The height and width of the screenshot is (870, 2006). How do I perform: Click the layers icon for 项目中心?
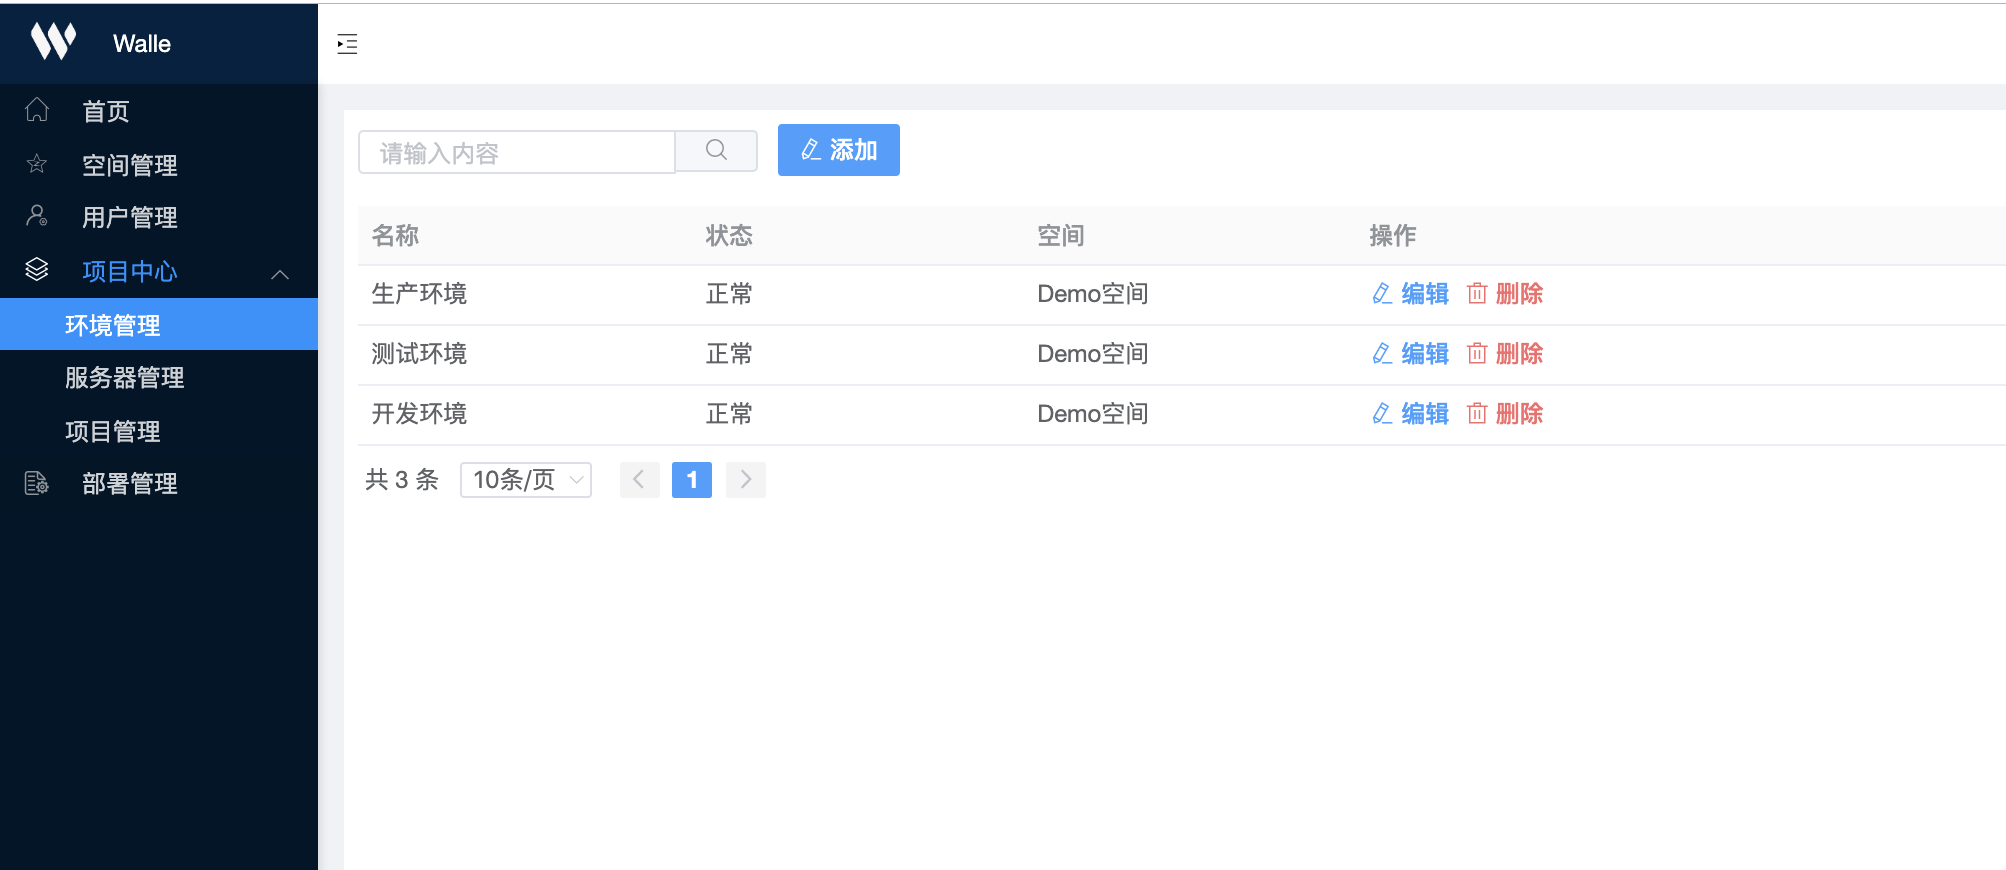point(37,270)
